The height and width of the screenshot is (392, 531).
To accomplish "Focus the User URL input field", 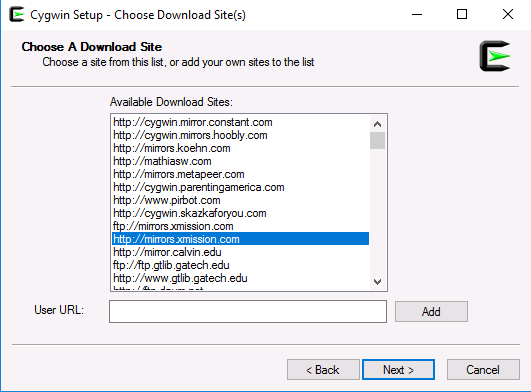I will pos(248,311).
